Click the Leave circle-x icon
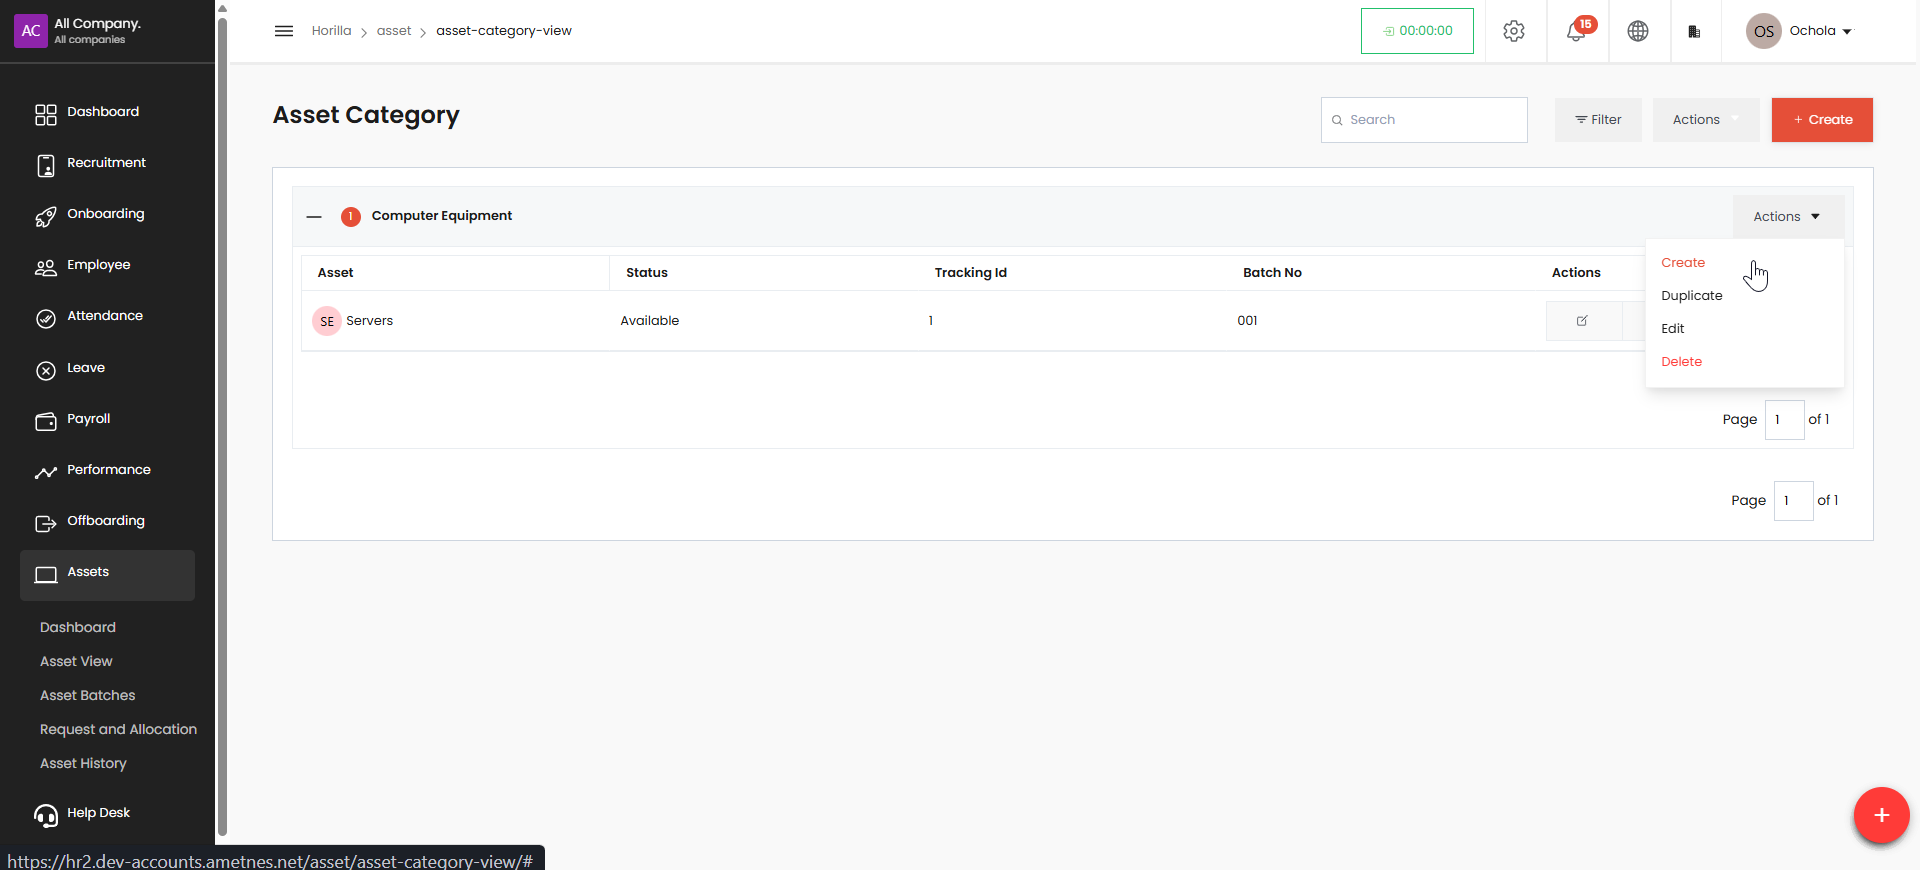 pyautogui.click(x=46, y=371)
